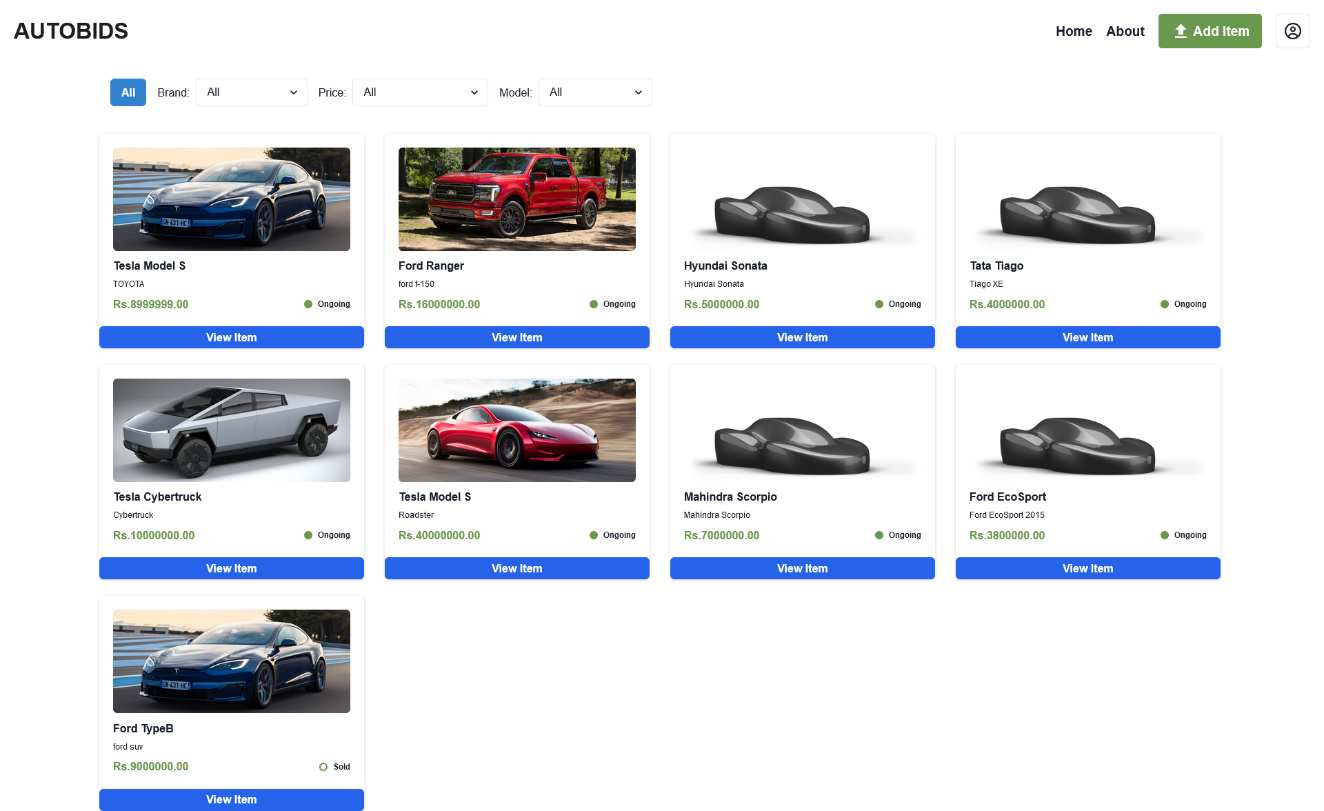Click the Ford TypeB car image

coord(231,661)
